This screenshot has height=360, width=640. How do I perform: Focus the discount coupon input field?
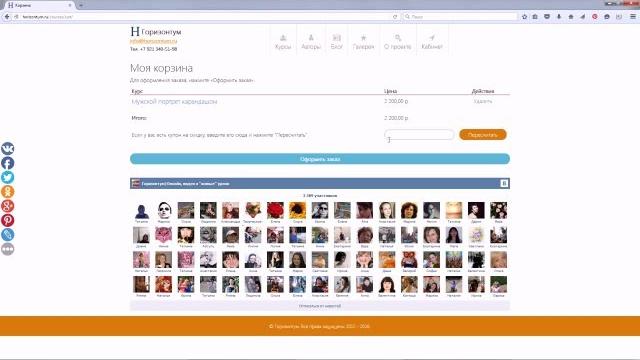point(419,135)
